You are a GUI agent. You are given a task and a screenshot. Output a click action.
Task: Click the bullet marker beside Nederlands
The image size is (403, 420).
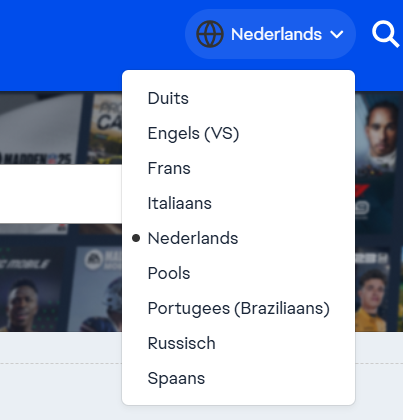[x=136, y=238]
